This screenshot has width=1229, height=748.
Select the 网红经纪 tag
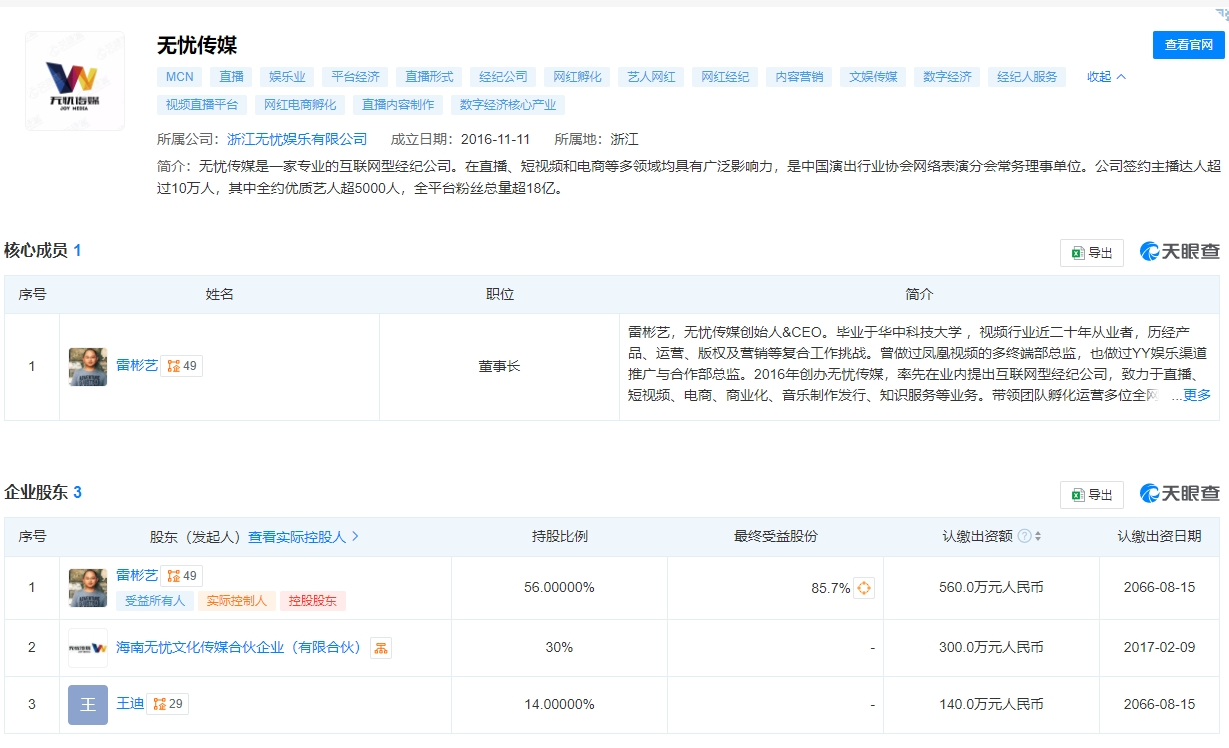pos(725,77)
